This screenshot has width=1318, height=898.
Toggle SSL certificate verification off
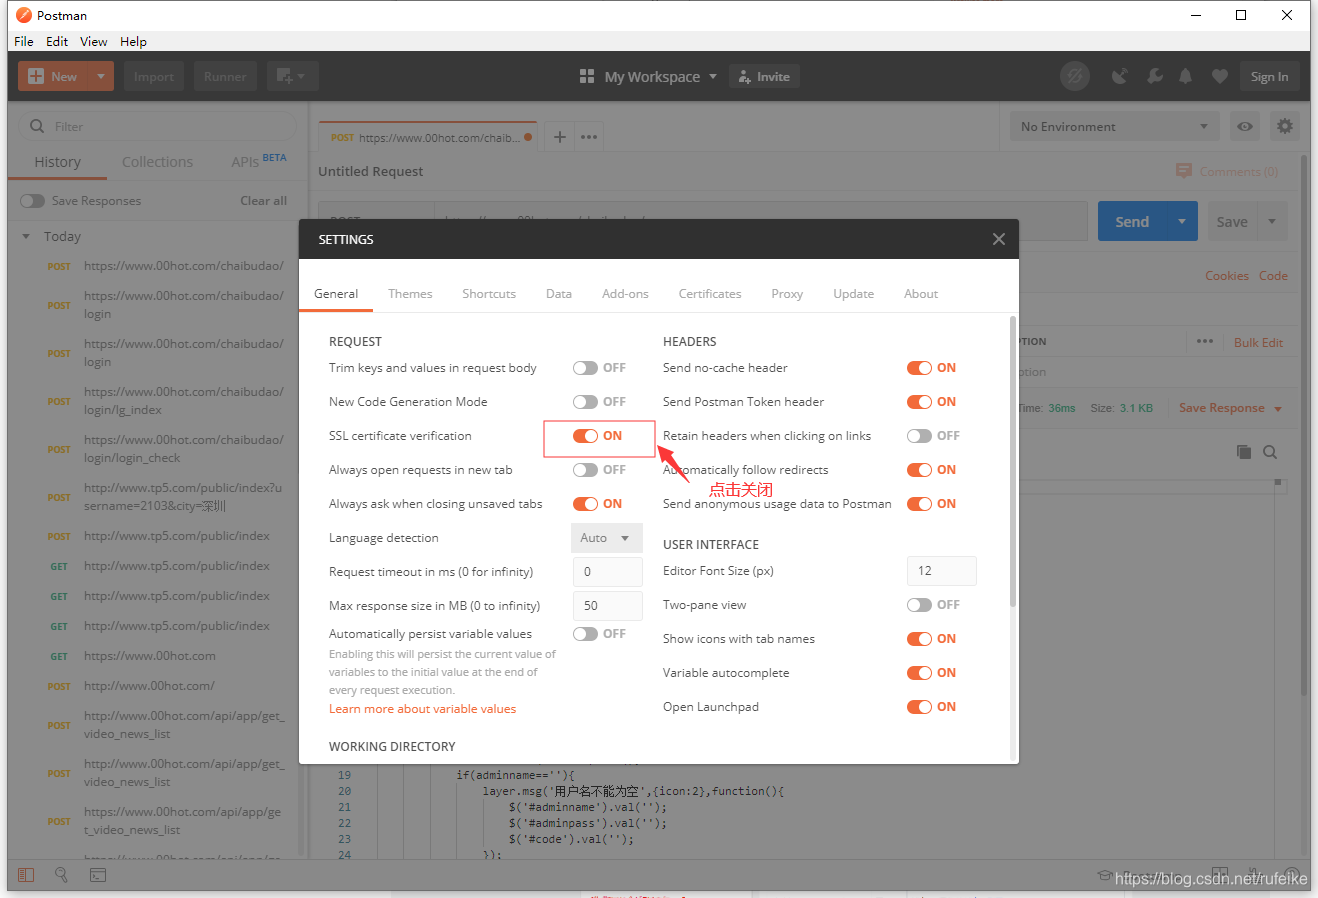(x=585, y=436)
